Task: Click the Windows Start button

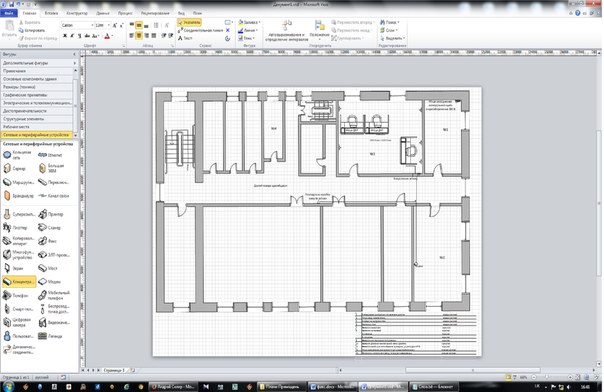Action: (7, 386)
